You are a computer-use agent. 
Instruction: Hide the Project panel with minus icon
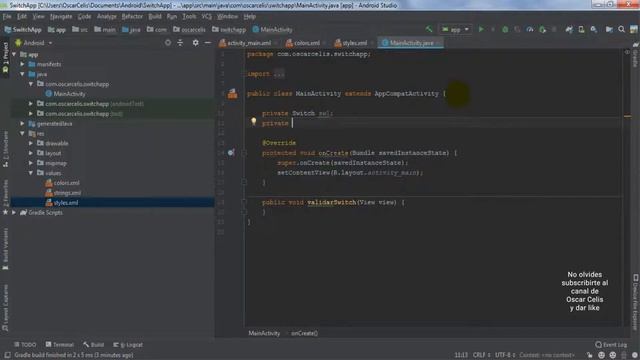(208, 42)
